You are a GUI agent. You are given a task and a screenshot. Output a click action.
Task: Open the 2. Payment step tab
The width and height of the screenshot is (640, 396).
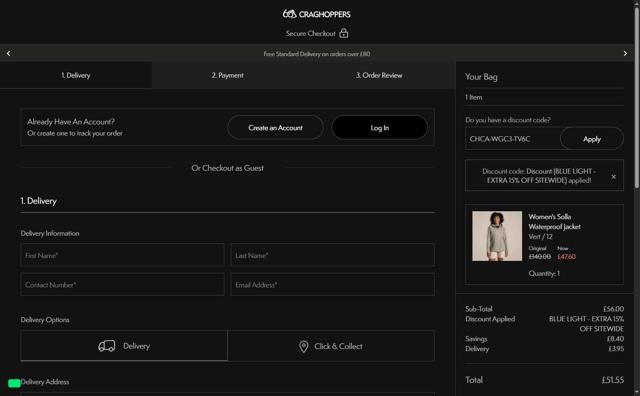(227, 75)
